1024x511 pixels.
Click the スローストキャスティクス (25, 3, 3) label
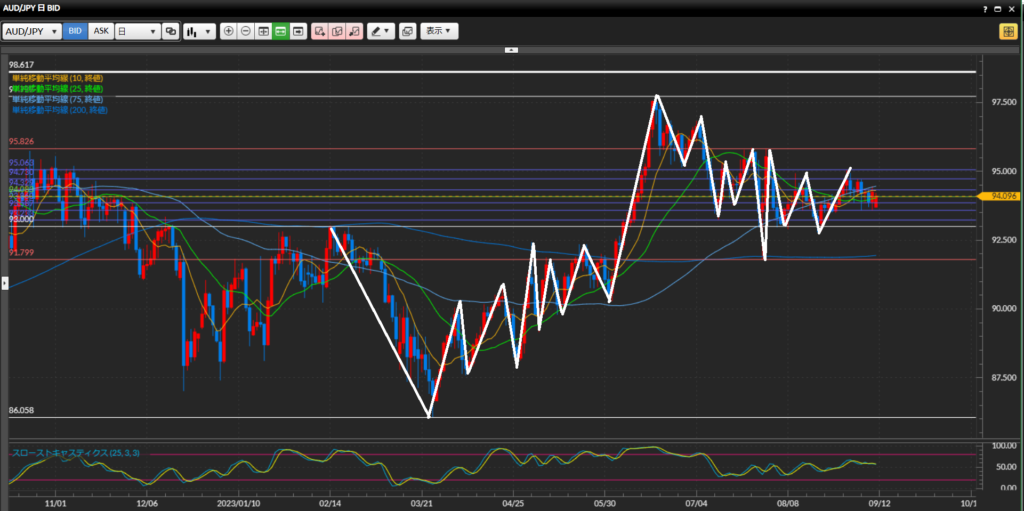point(75,453)
